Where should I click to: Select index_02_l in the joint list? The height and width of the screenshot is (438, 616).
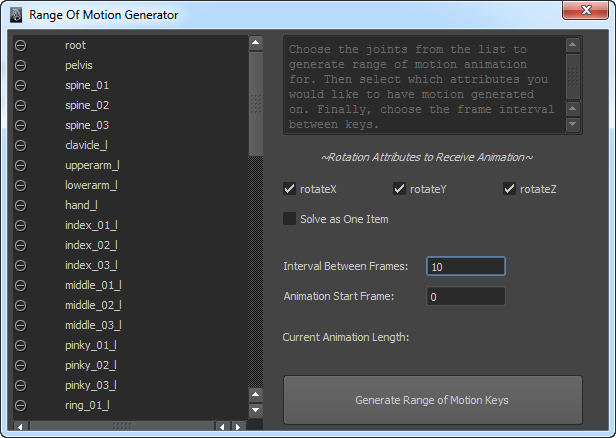click(x=92, y=246)
